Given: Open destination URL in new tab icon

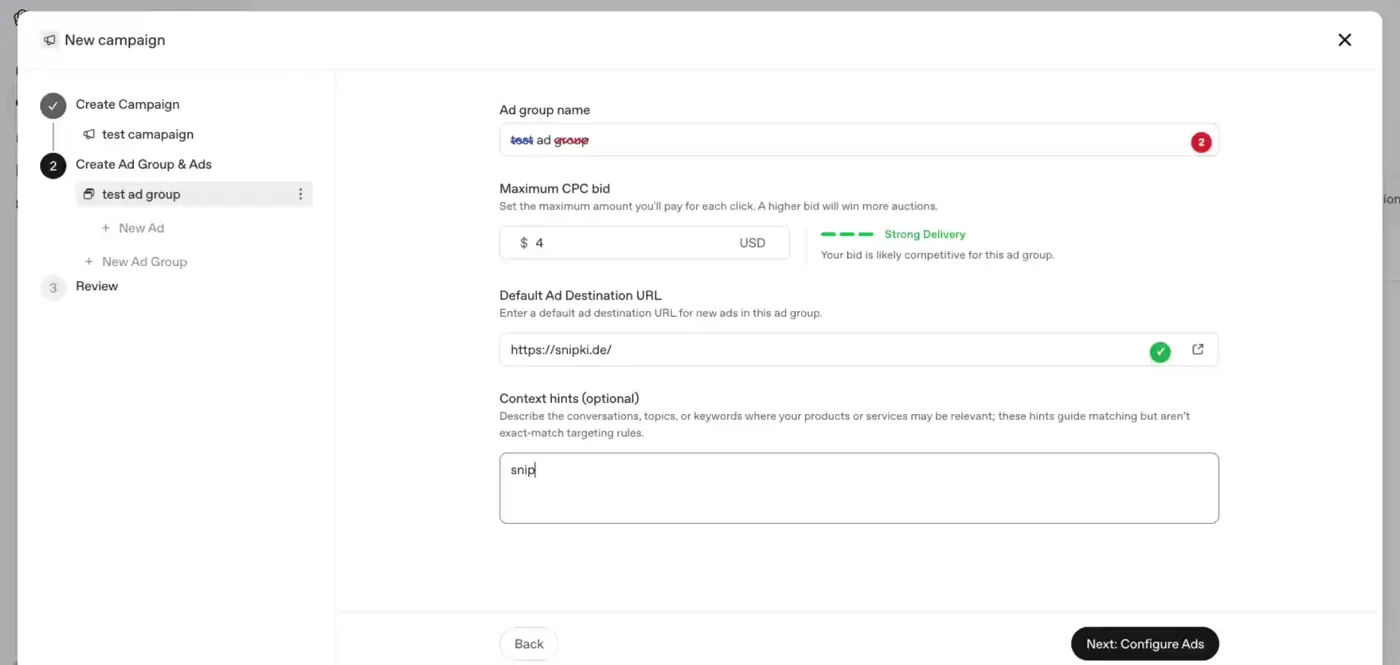Looking at the screenshot, I should pyautogui.click(x=1198, y=350).
